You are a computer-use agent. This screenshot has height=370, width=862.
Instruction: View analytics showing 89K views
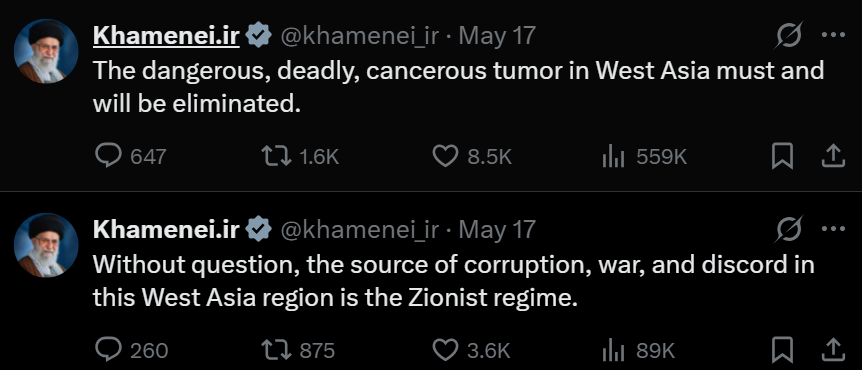point(638,350)
